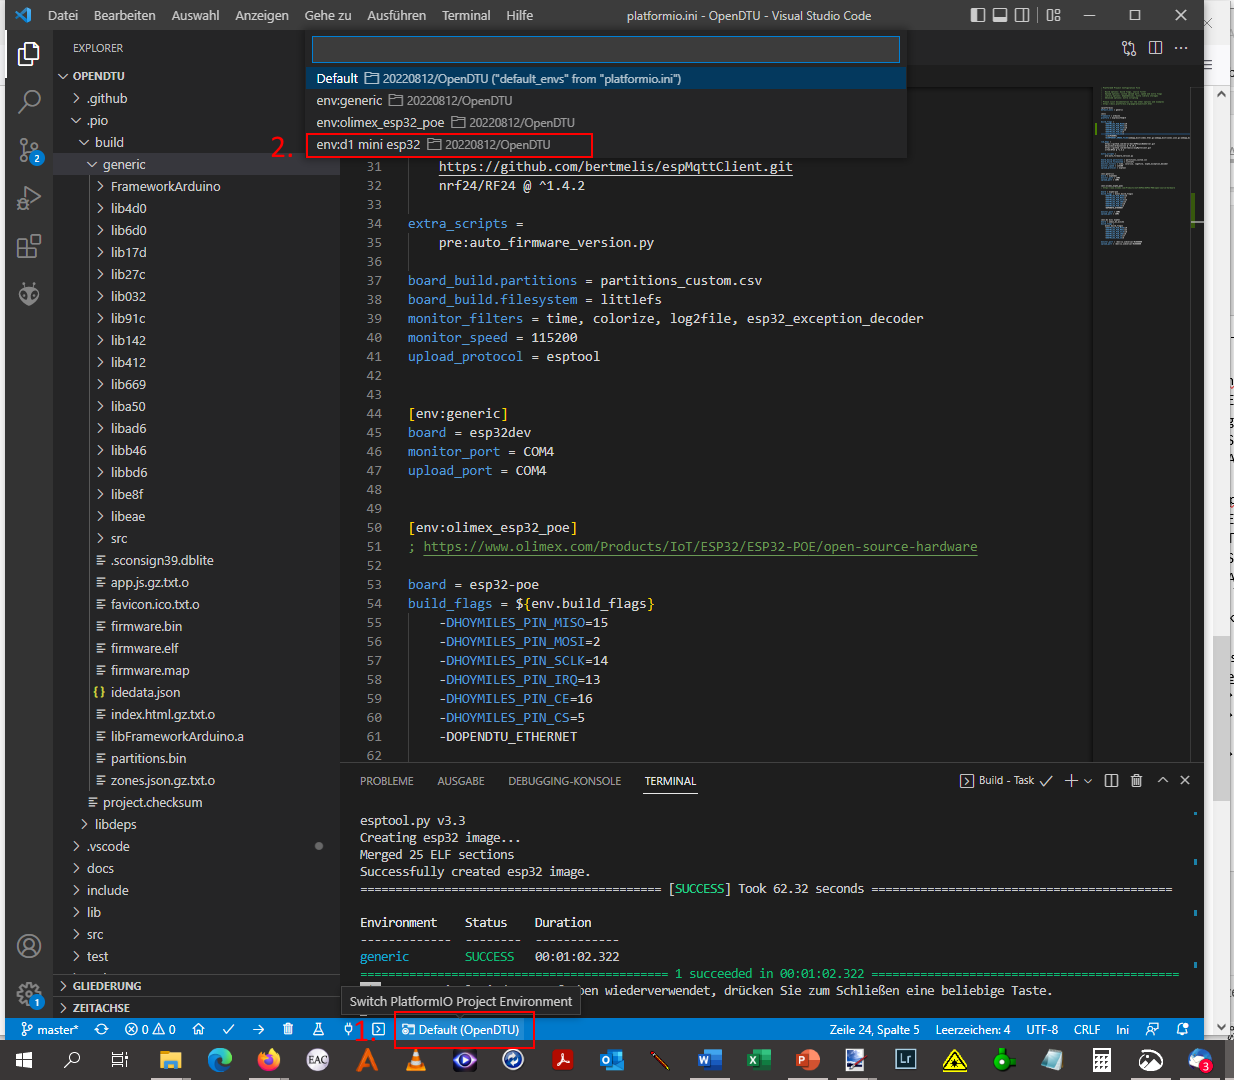Split the editor to the right
This screenshot has height=1080, width=1234.
click(1155, 48)
